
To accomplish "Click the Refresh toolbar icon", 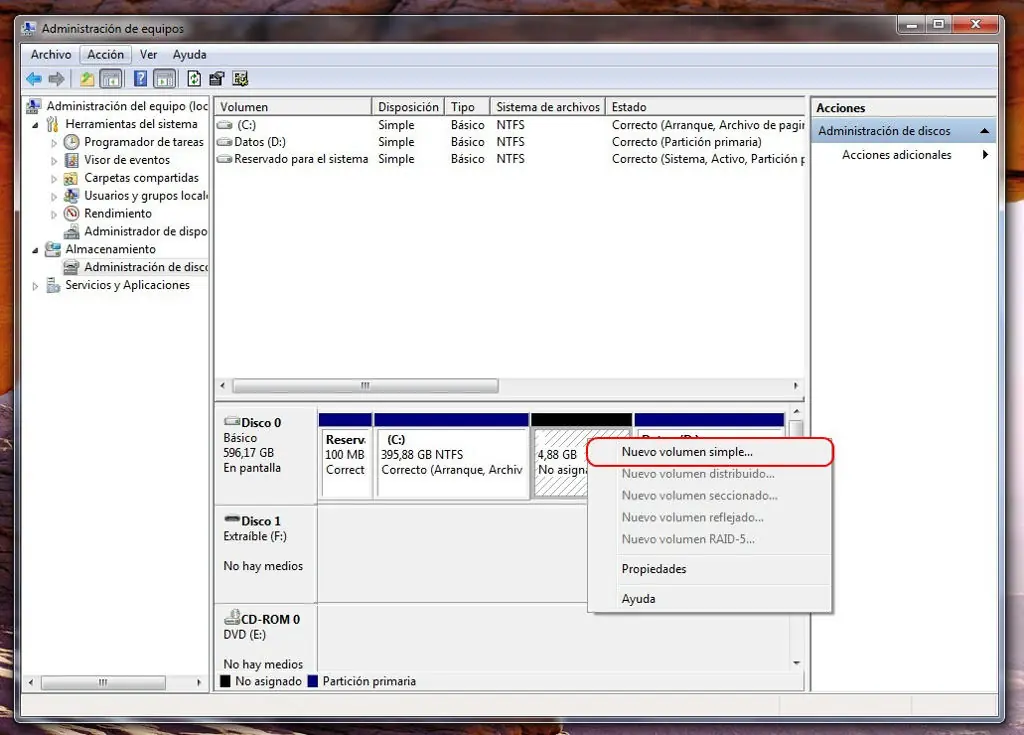I will tap(194, 79).
